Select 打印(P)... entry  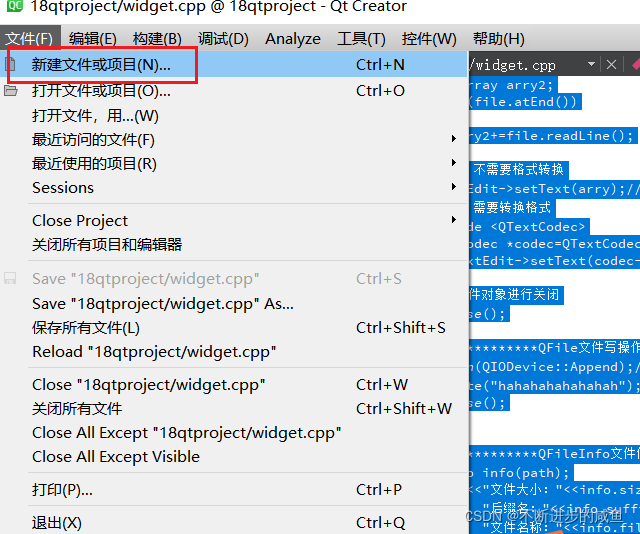click(x=233, y=490)
